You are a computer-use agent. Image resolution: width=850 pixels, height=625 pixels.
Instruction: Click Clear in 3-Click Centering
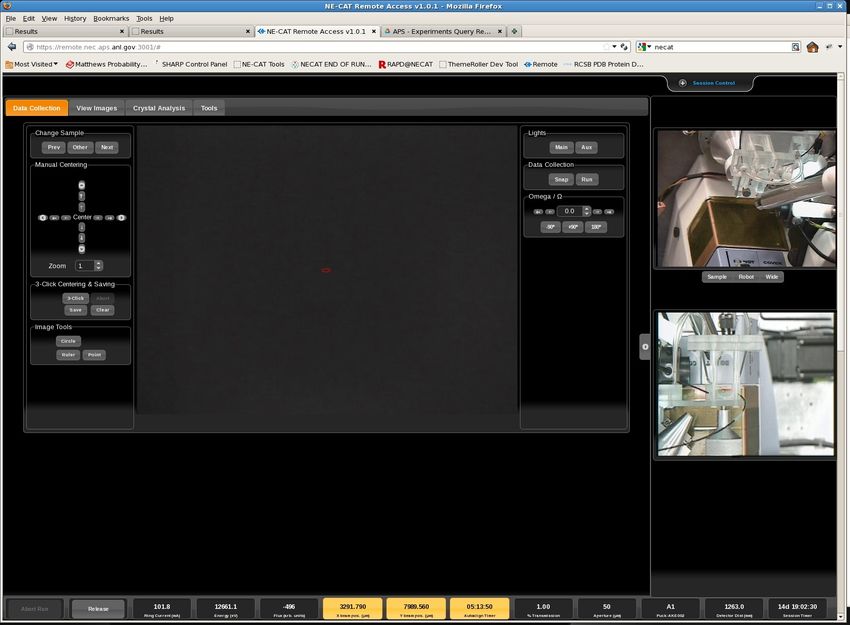[102, 310]
